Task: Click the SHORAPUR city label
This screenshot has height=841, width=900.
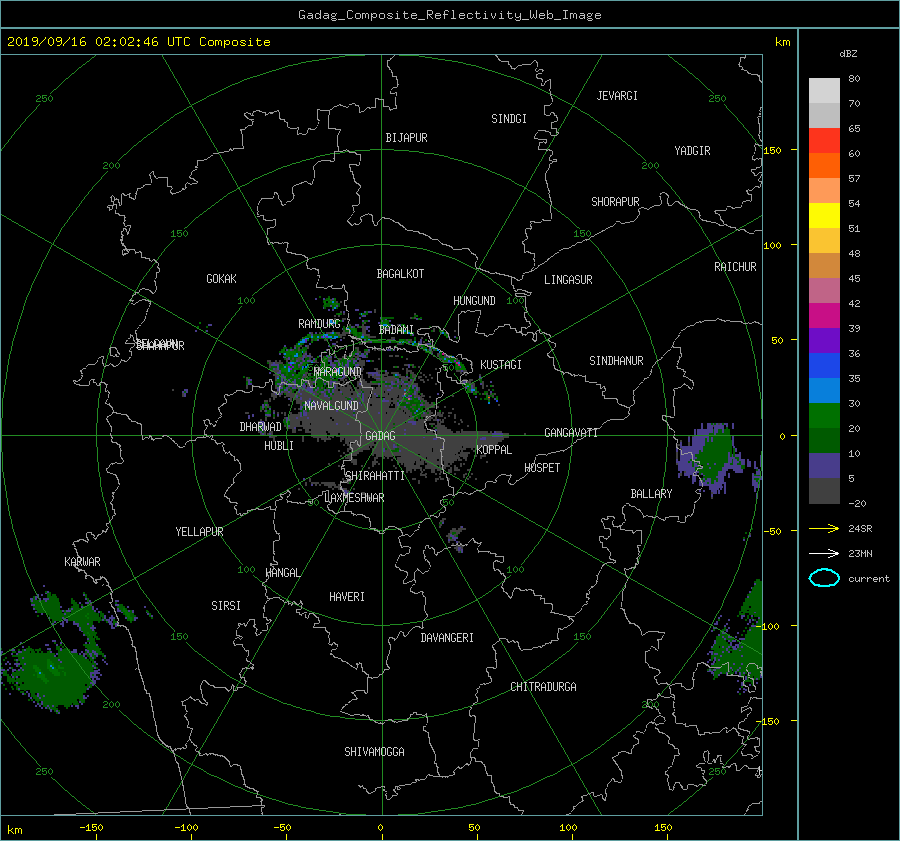Action: 615,202
